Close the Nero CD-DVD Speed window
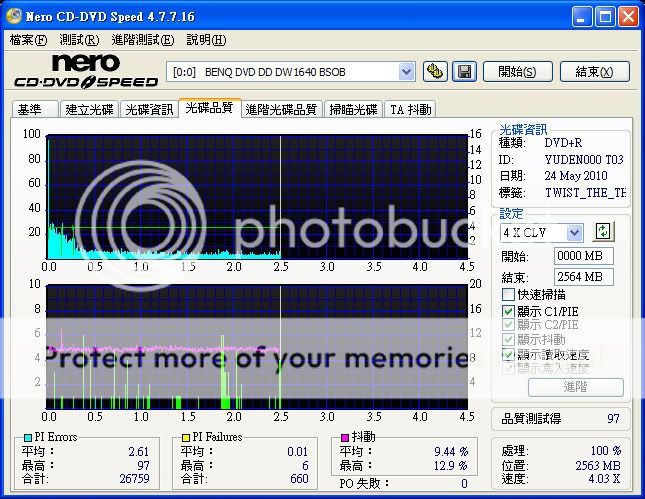 628,16
